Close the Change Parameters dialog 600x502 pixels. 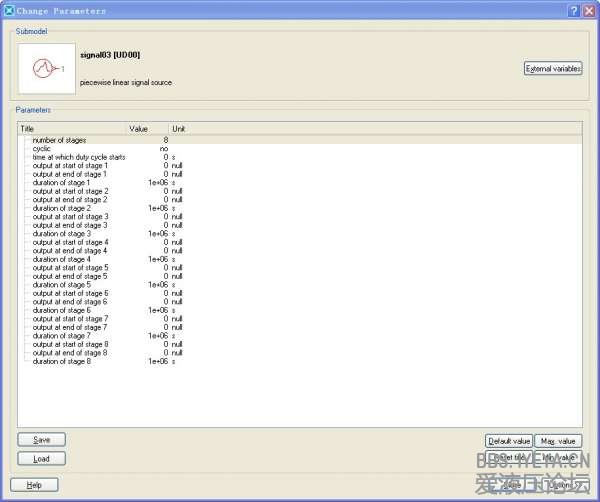[589, 9]
